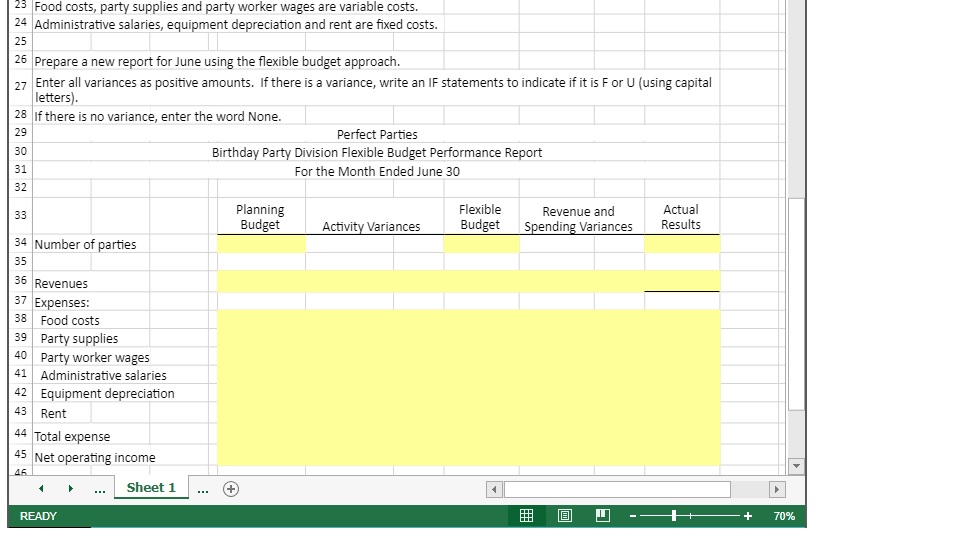
Task: Click the vertical scrollbar thumb
Action: click(796, 304)
